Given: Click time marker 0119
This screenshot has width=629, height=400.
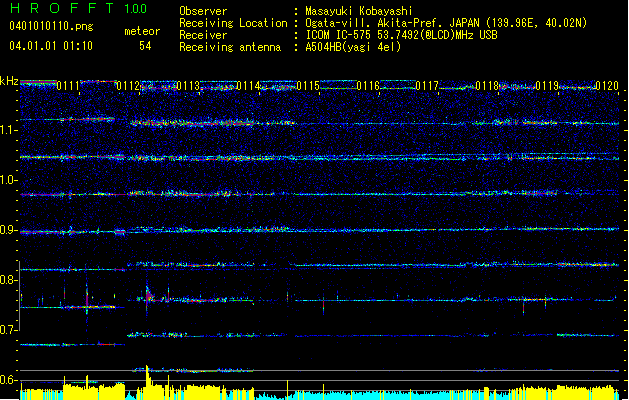Looking at the screenshot, I should (547, 86).
